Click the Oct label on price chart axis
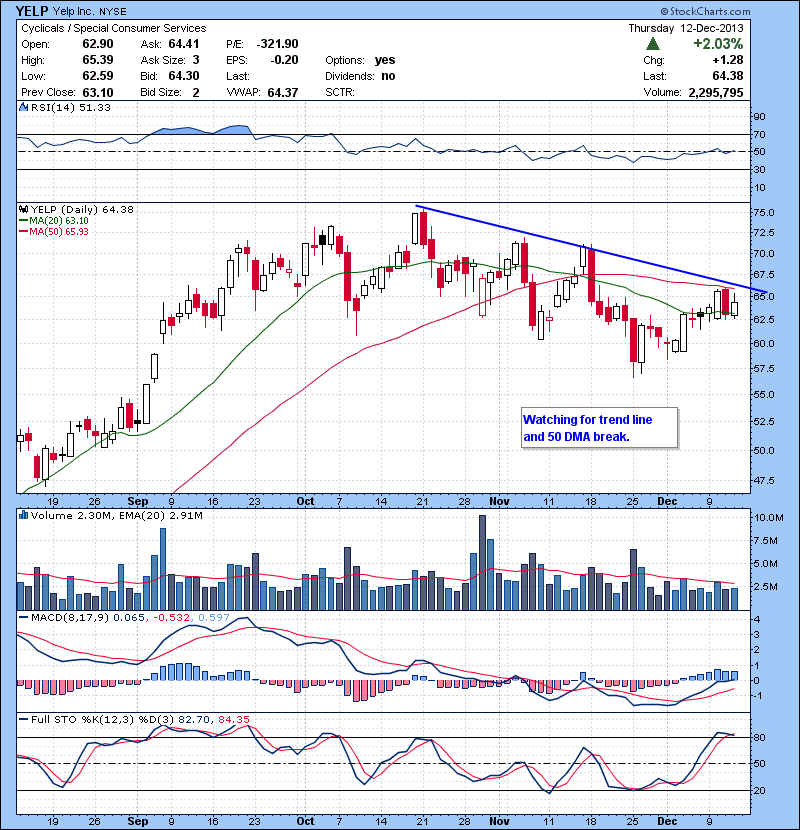 click(x=305, y=501)
